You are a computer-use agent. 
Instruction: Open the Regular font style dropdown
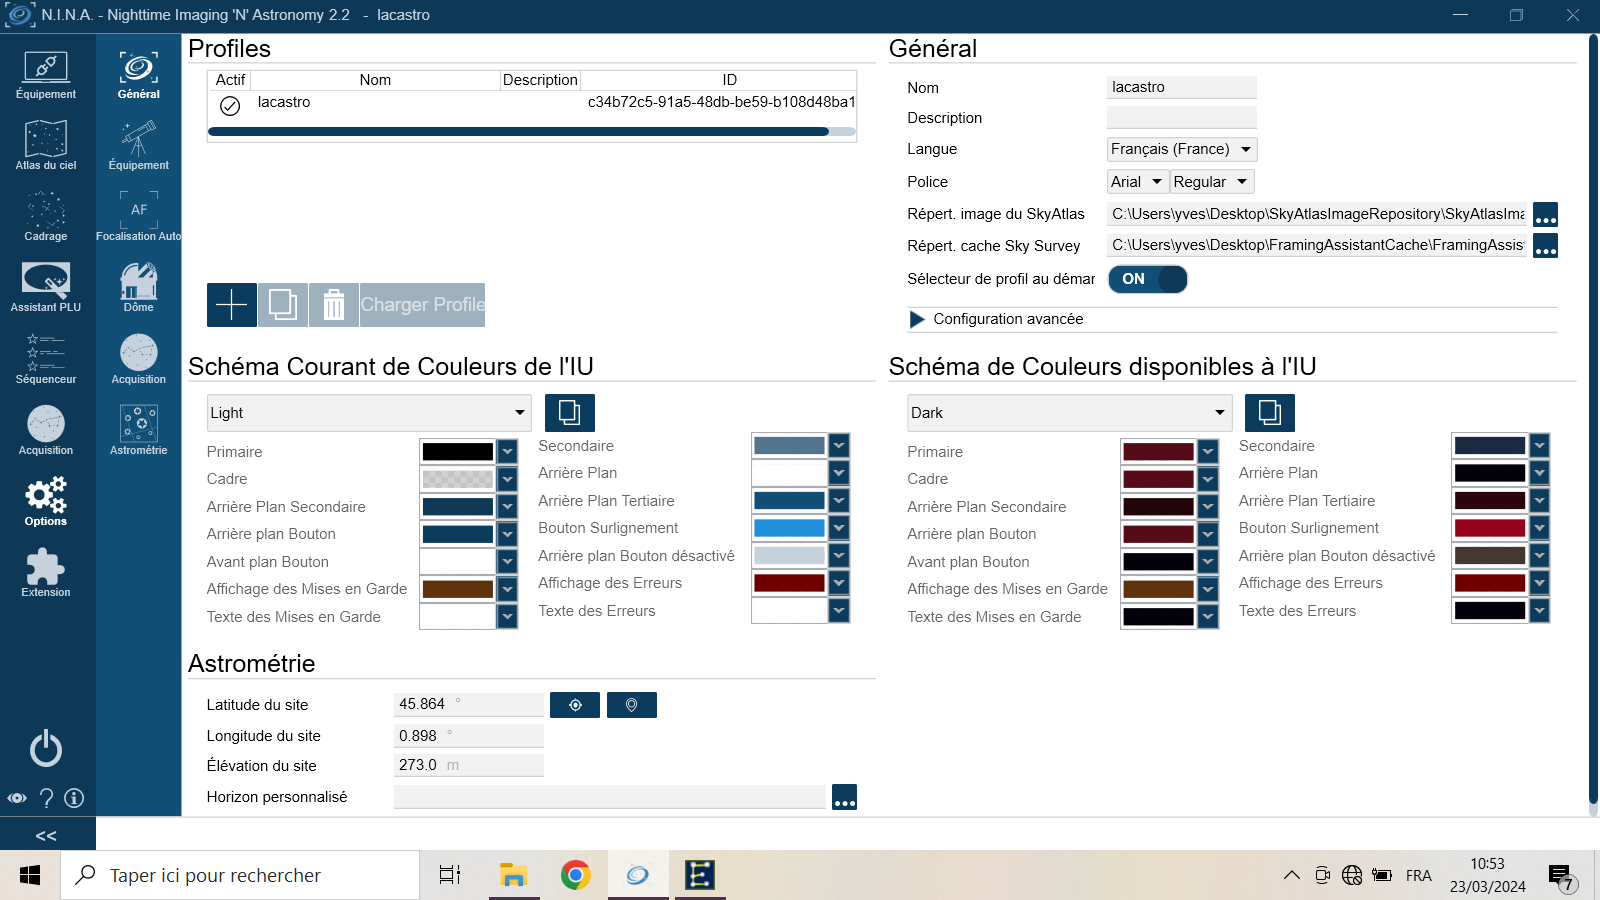pos(1211,182)
